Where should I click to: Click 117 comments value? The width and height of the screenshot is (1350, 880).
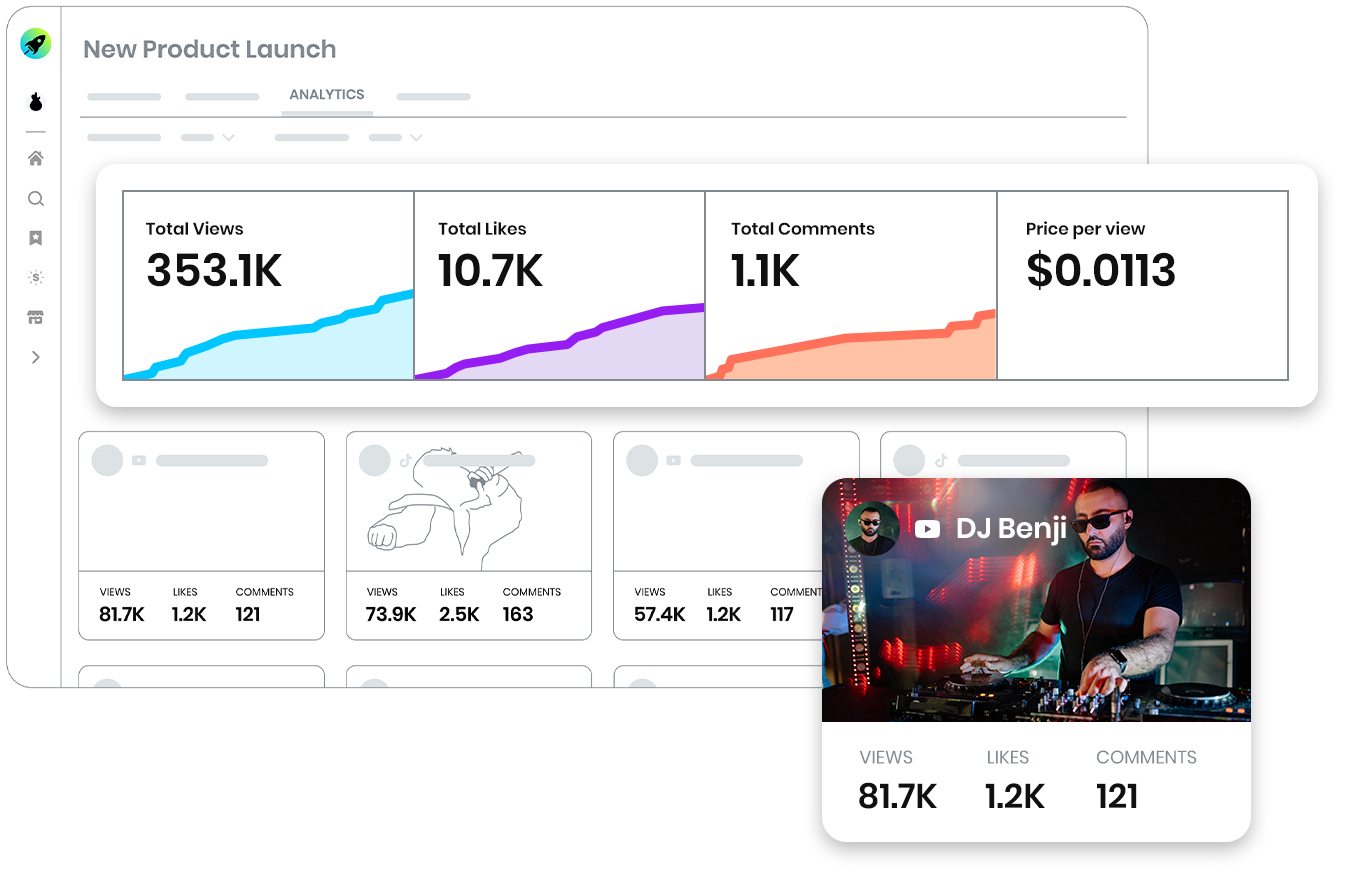click(x=782, y=614)
